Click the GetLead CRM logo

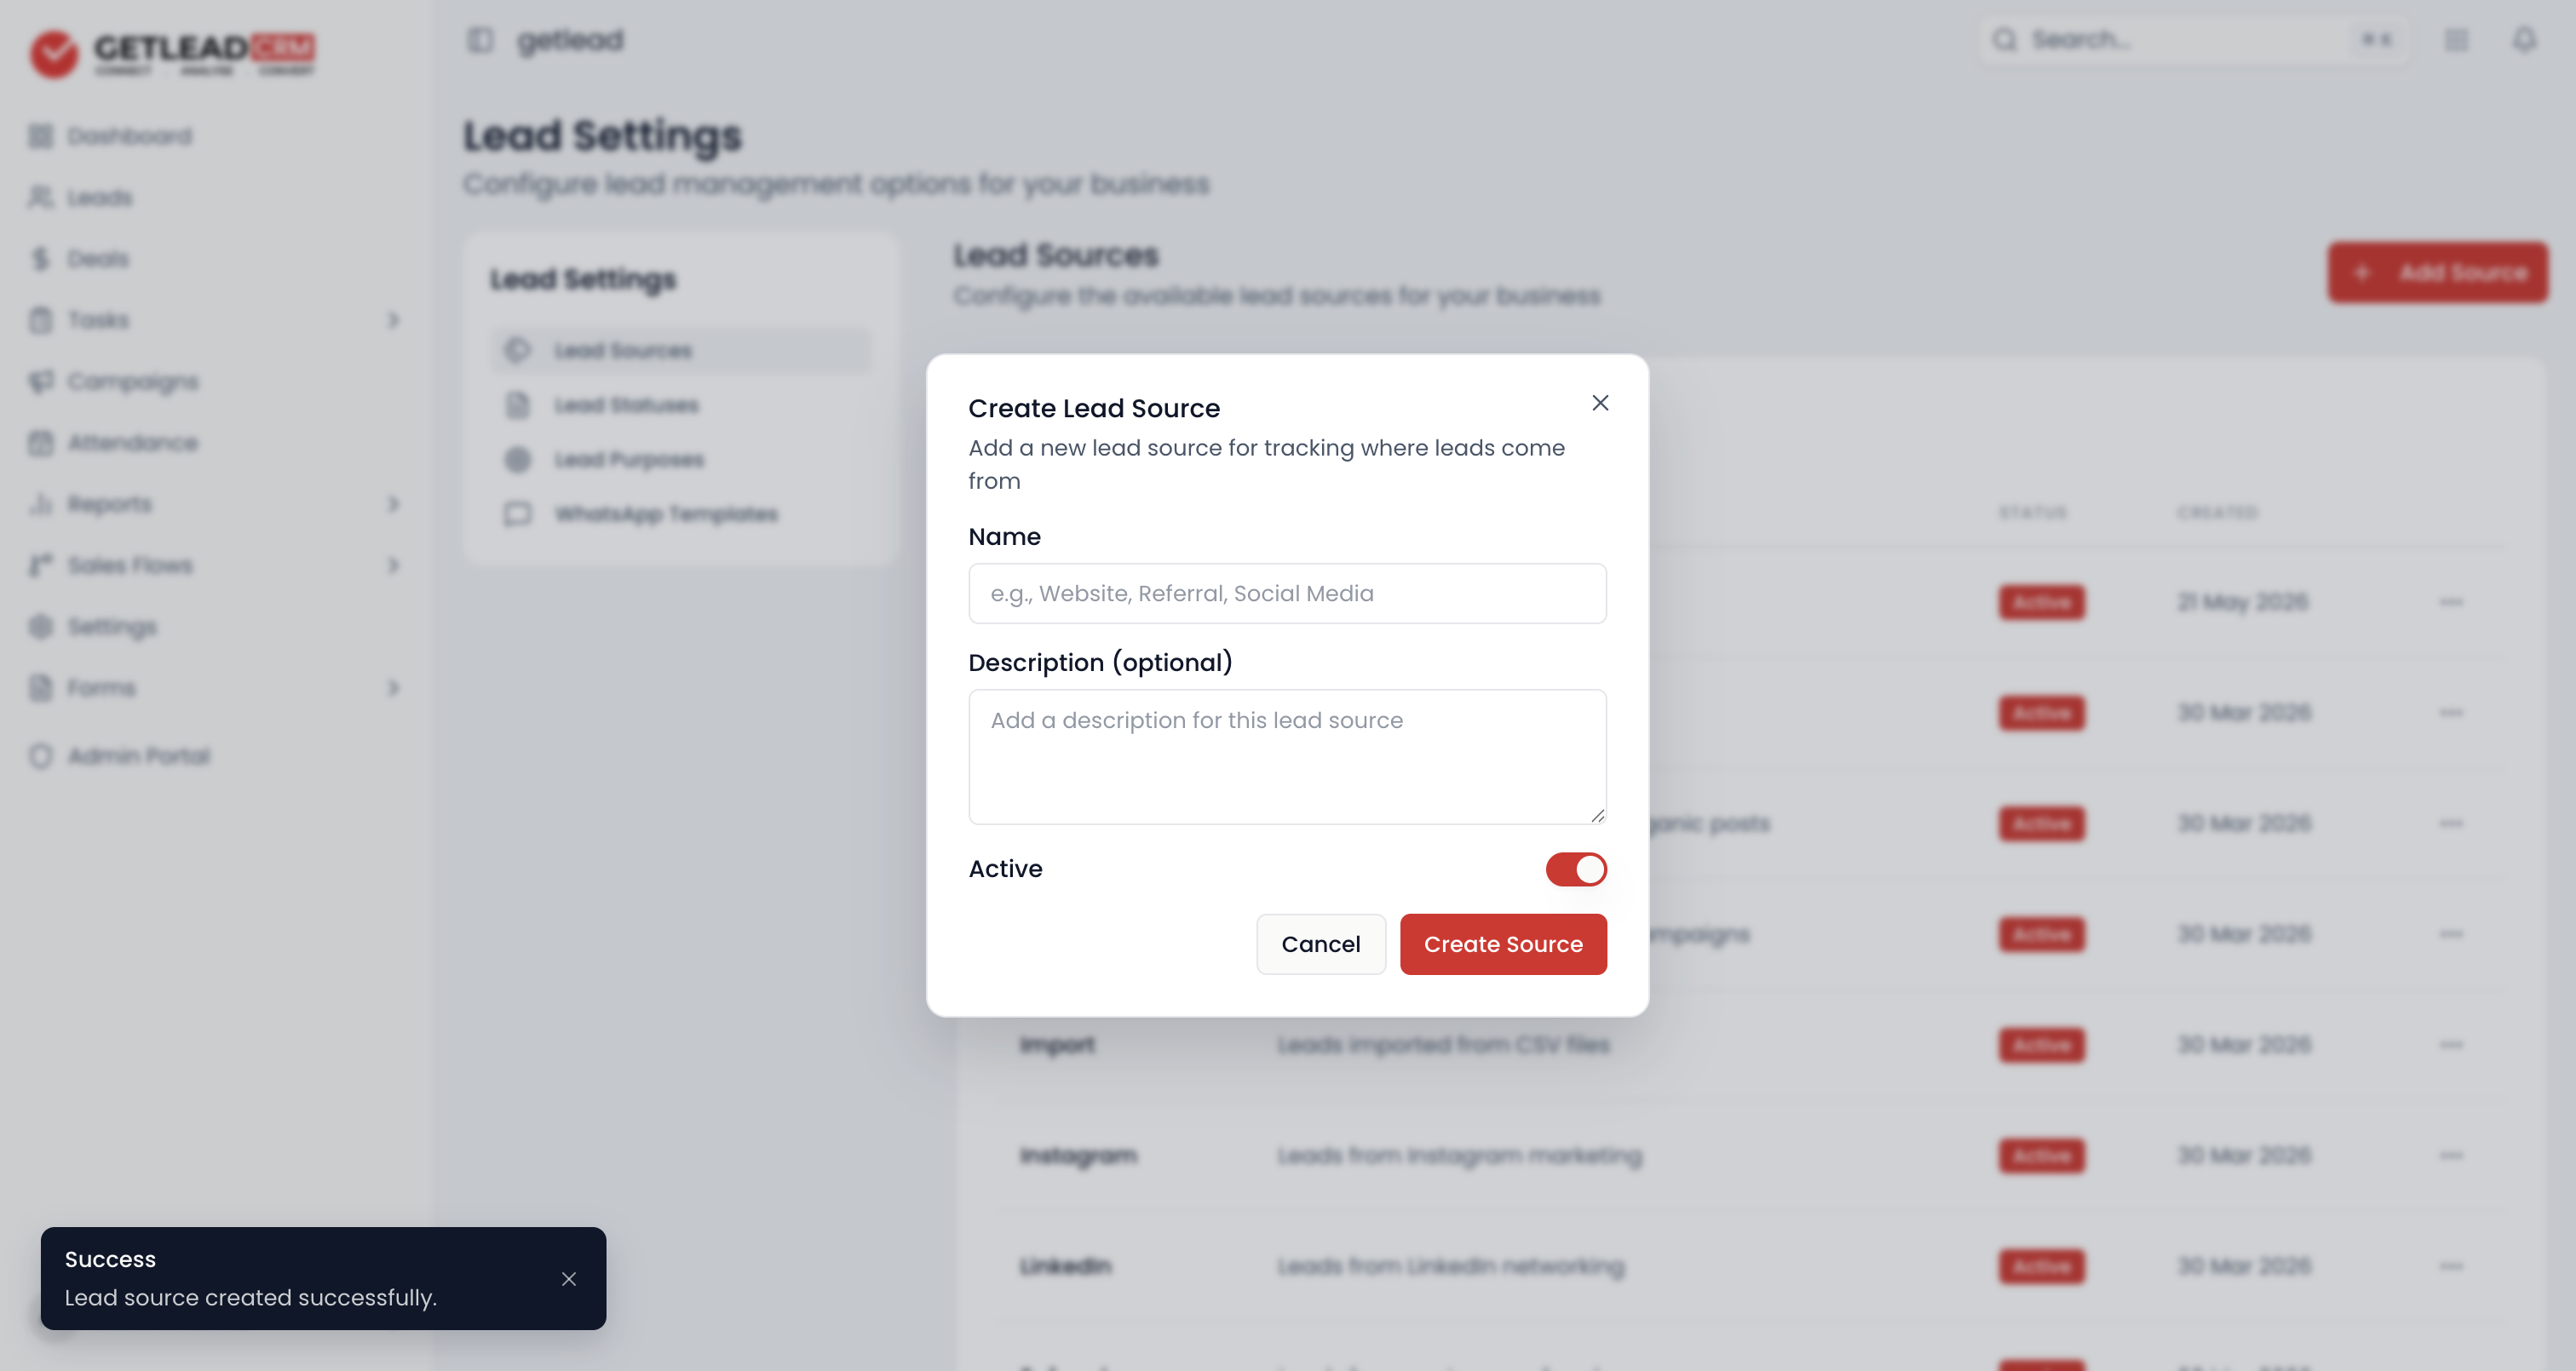coord(172,52)
